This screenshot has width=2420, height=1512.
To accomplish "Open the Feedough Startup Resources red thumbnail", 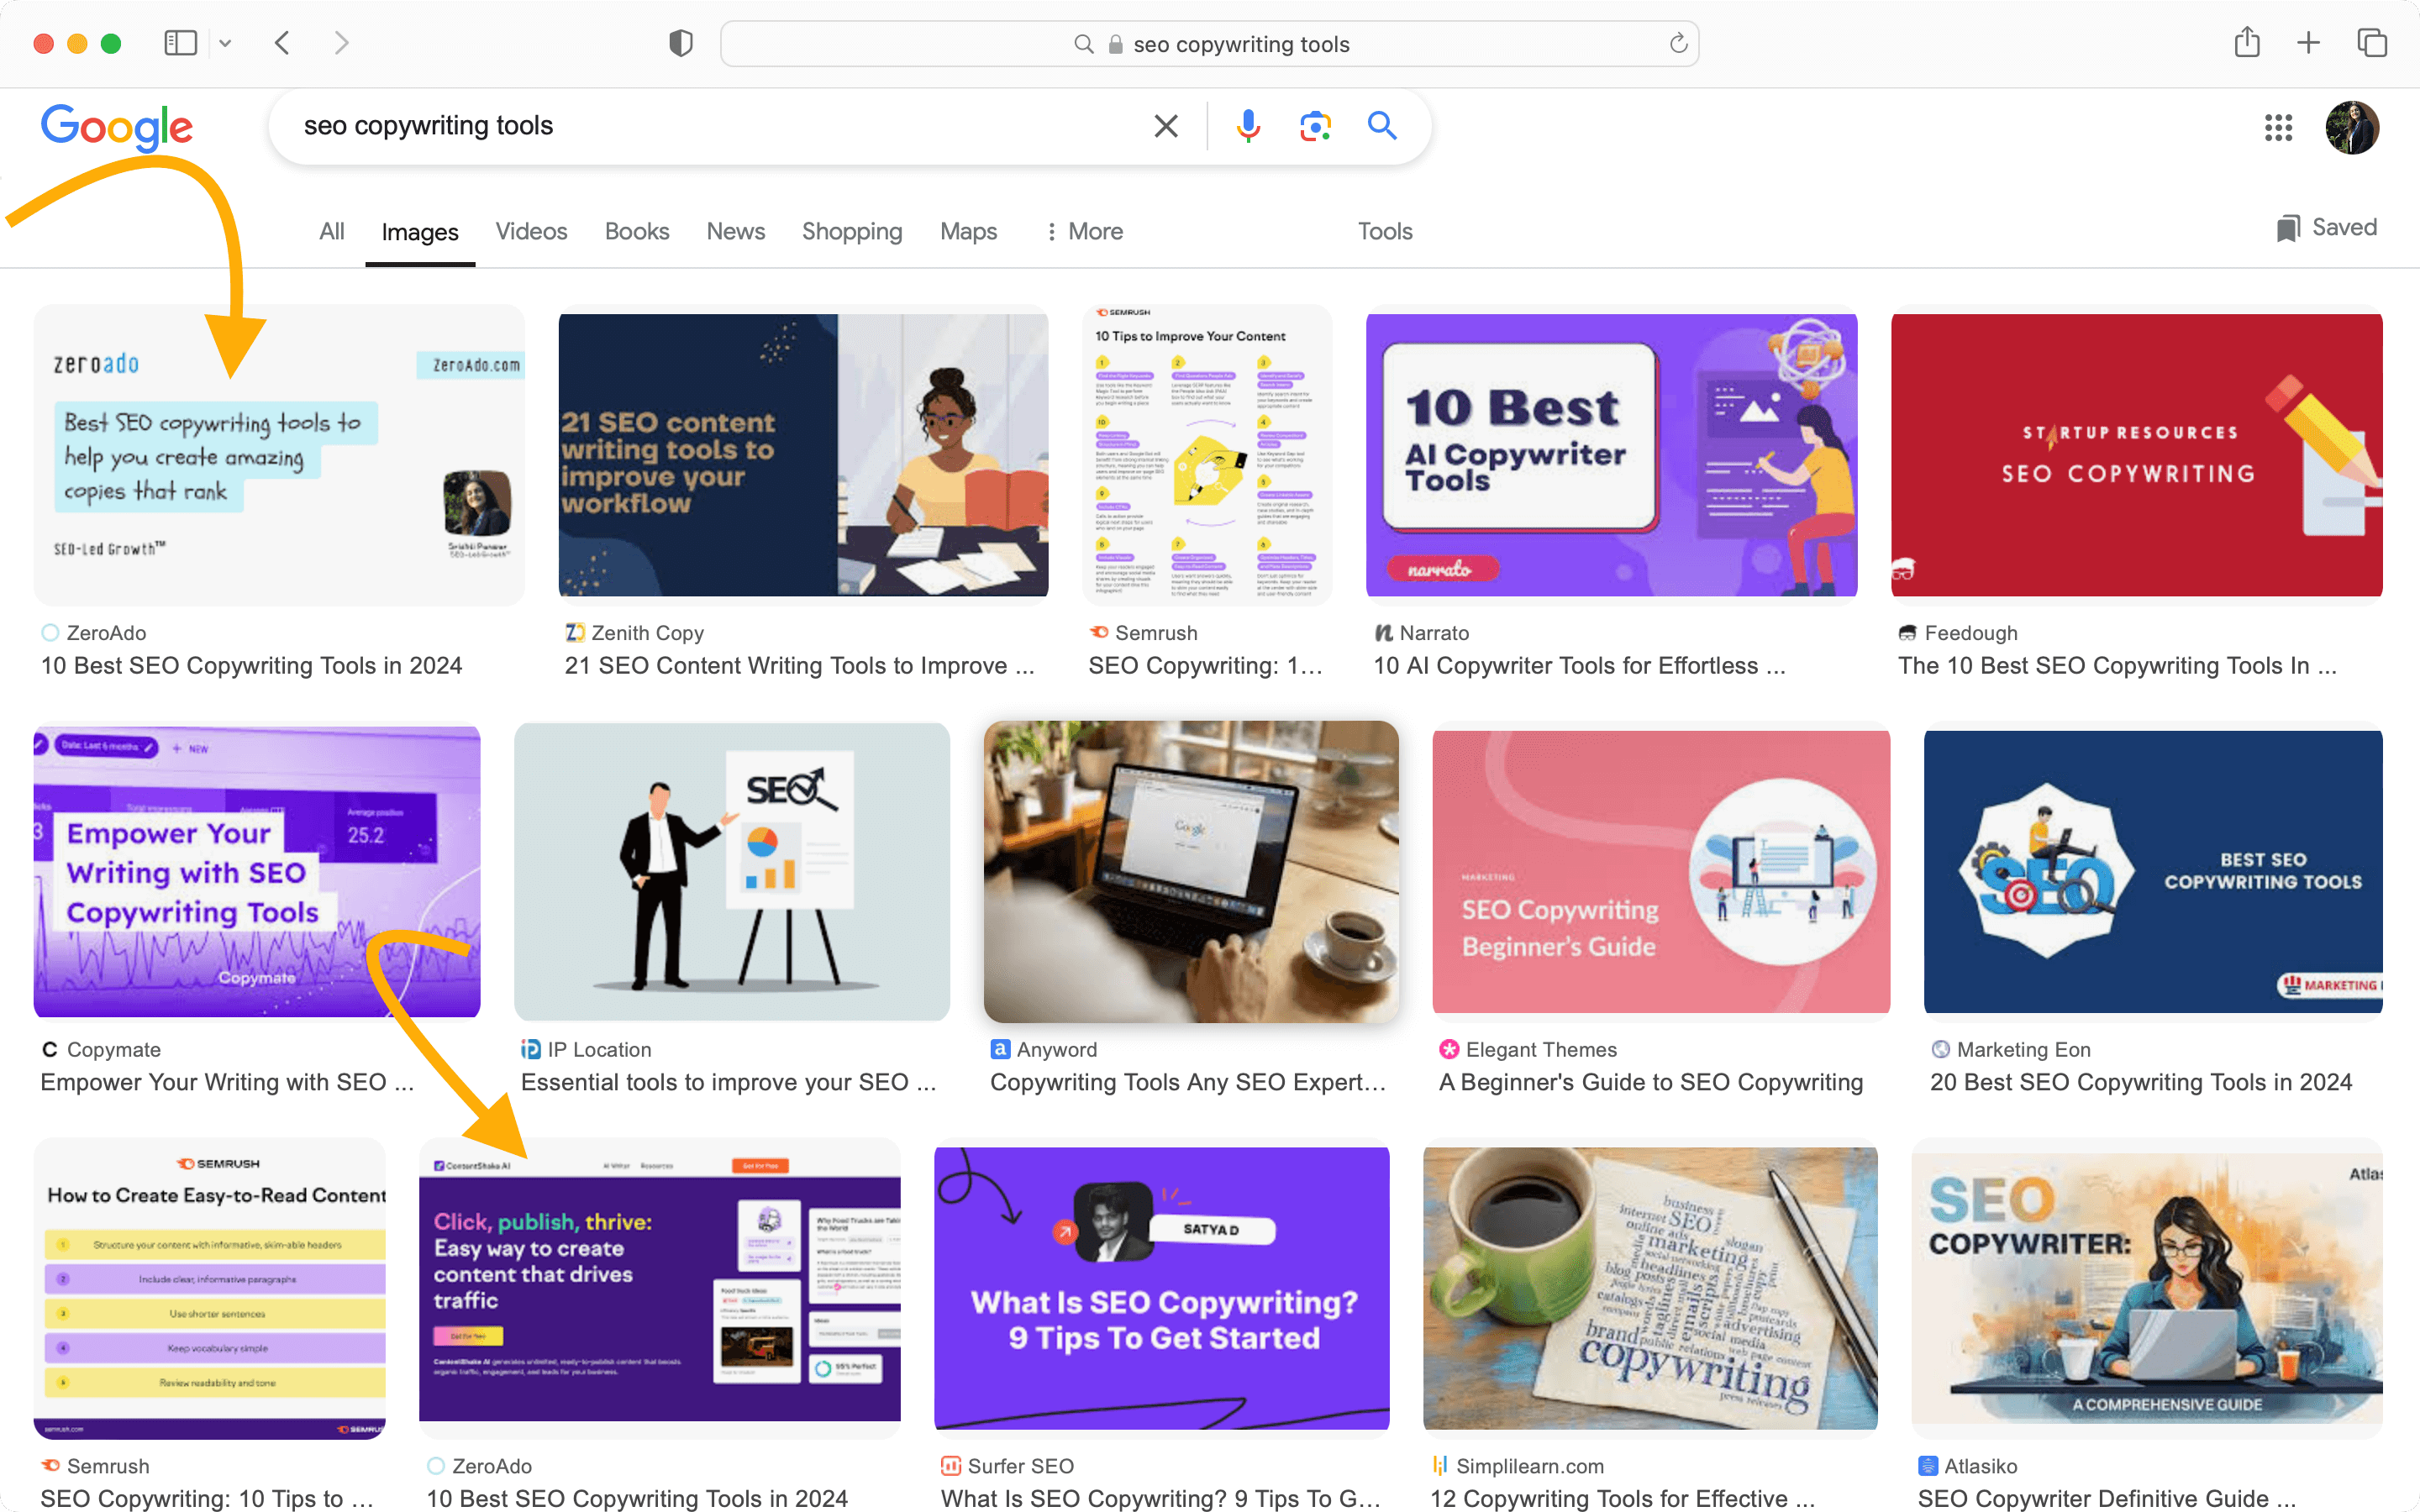I will (x=2136, y=455).
